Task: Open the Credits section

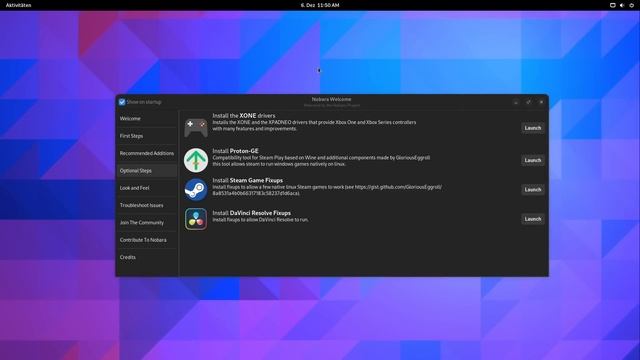Action: (147, 258)
